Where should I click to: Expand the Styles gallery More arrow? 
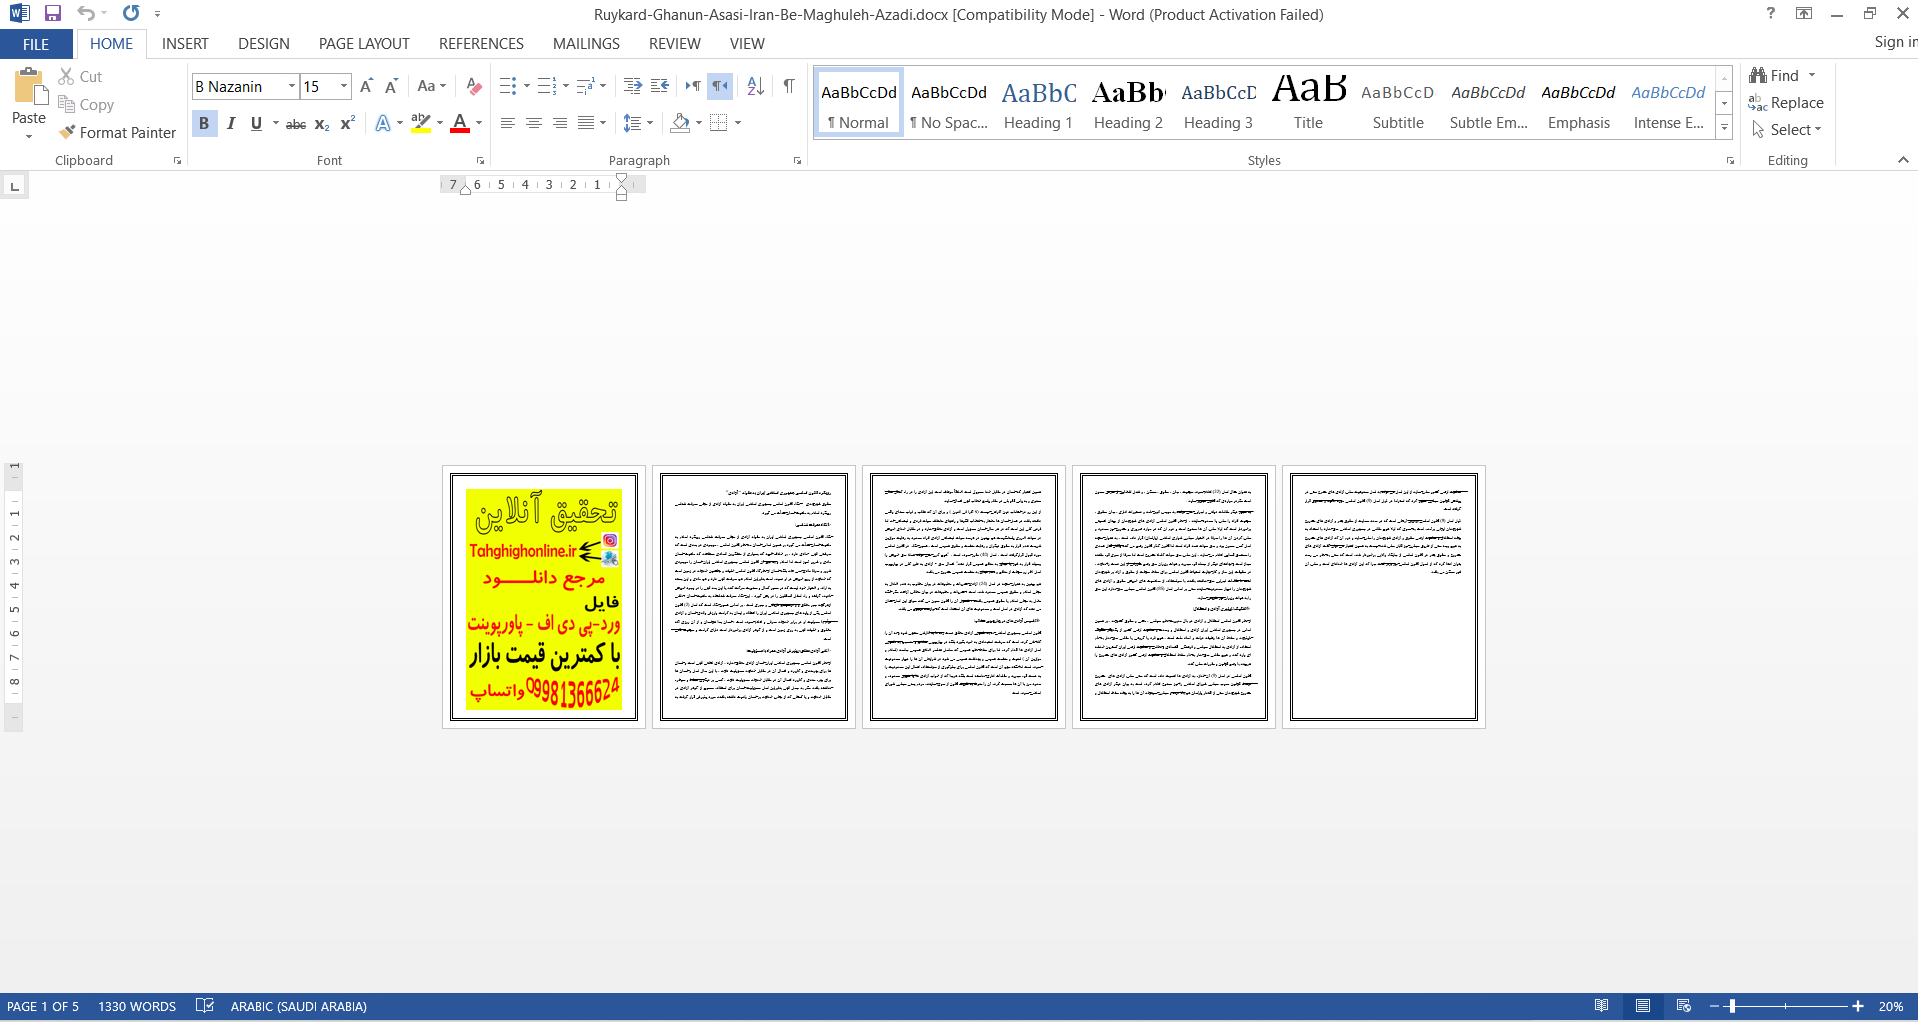tap(1725, 128)
